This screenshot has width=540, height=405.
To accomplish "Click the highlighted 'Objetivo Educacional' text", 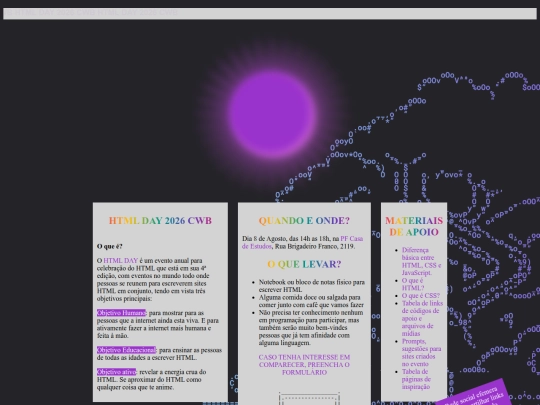I will coord(126,350).
